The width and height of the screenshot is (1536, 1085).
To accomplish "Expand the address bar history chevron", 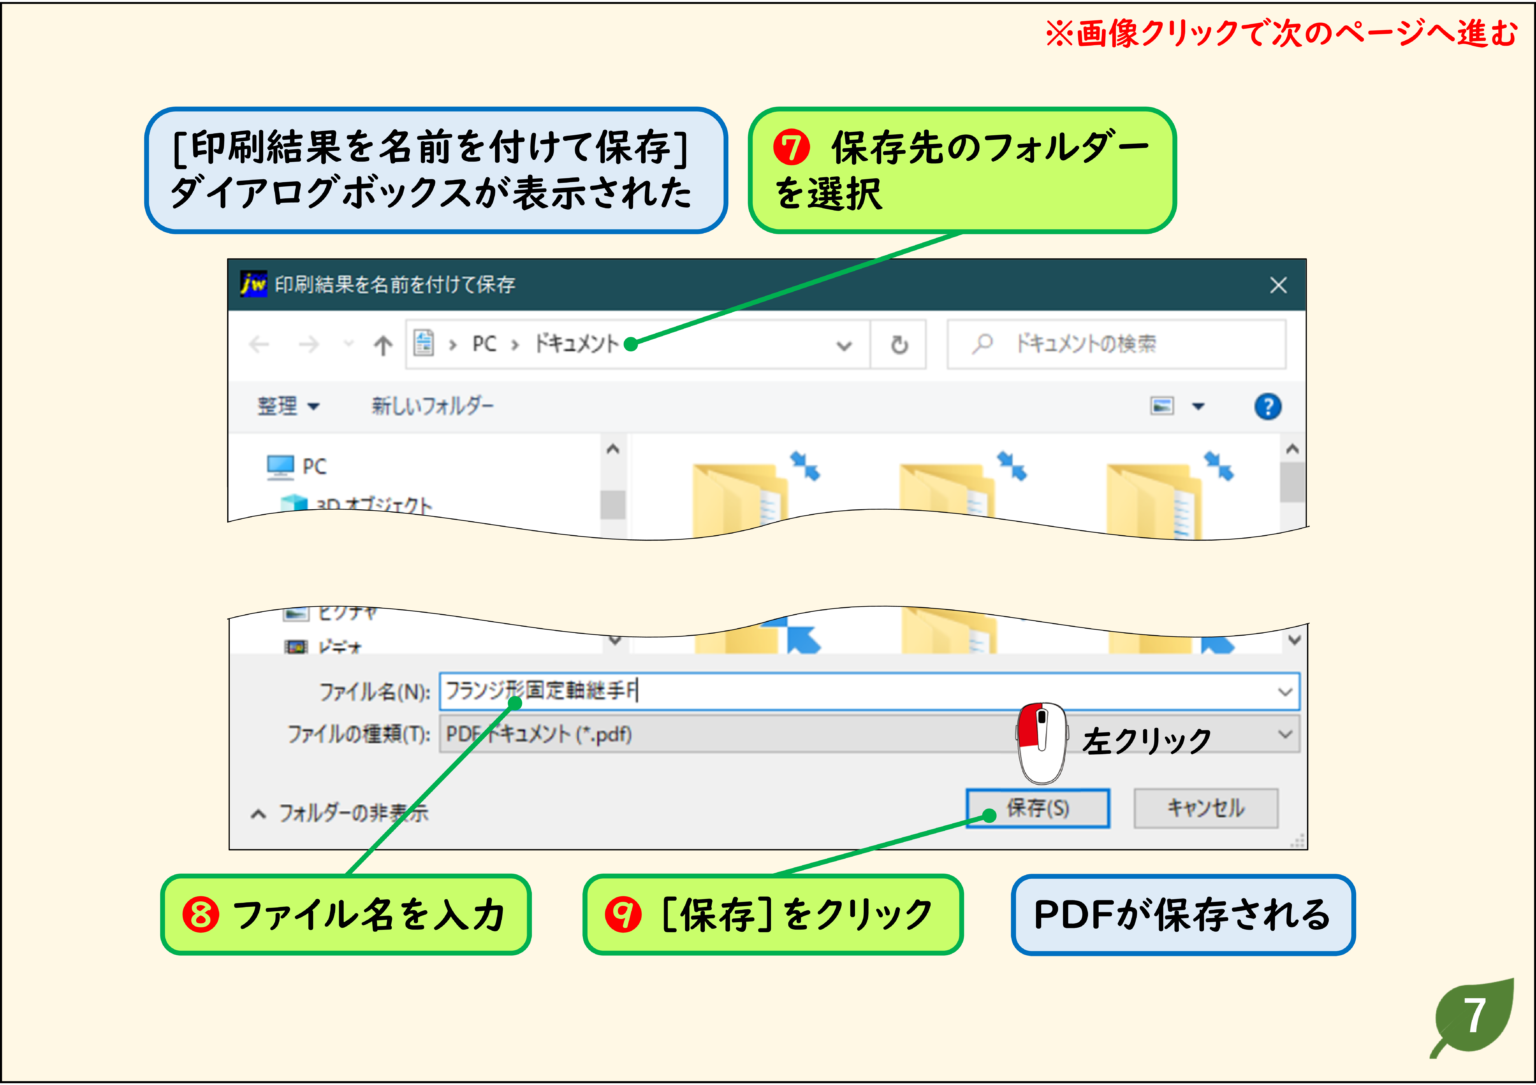I will point(843,344).
